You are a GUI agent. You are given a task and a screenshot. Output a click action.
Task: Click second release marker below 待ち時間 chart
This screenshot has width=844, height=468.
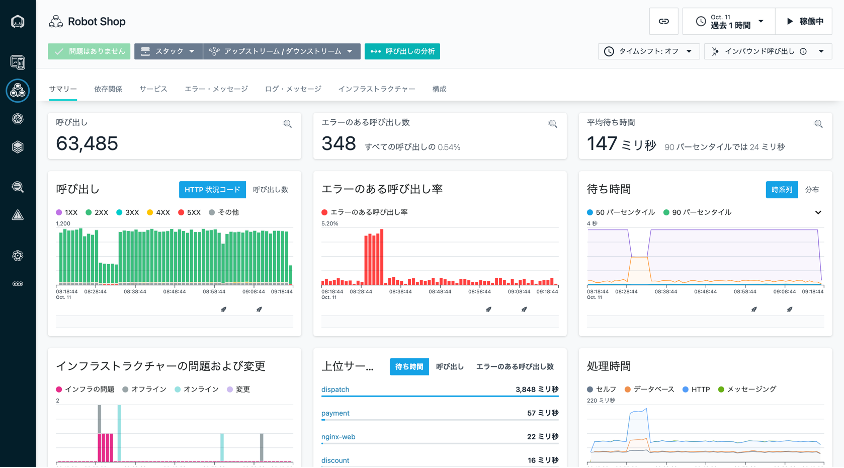(790, 309)
